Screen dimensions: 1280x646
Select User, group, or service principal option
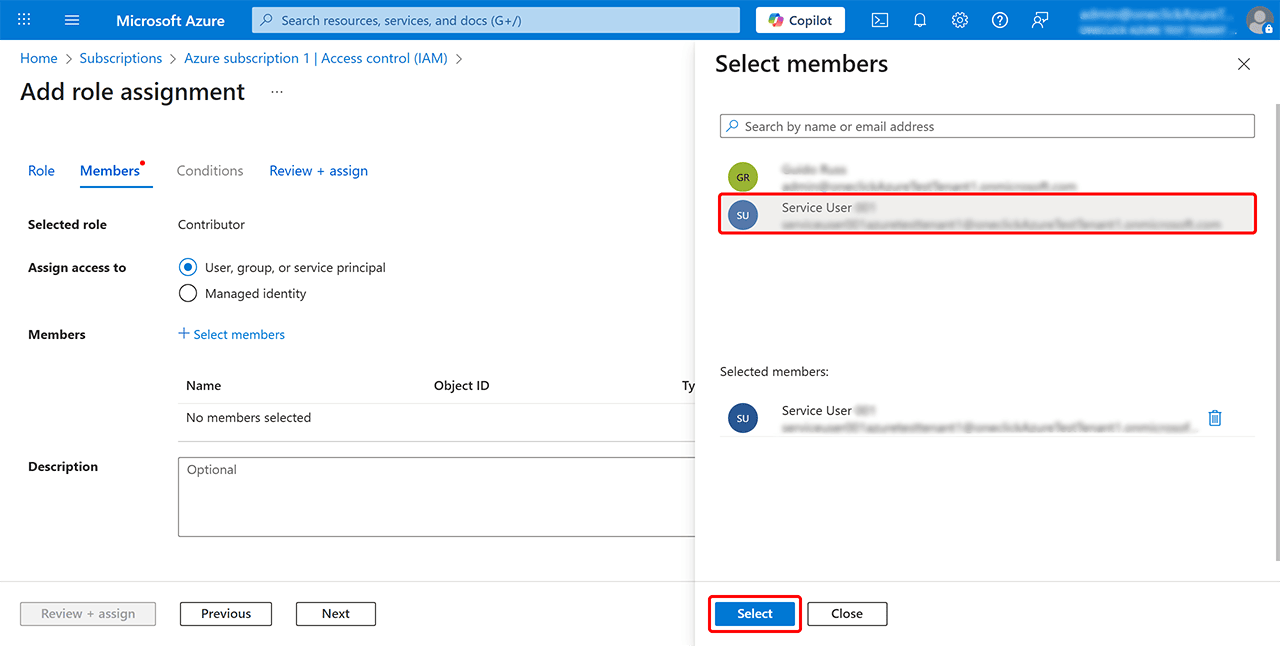(x=187, y=268)
